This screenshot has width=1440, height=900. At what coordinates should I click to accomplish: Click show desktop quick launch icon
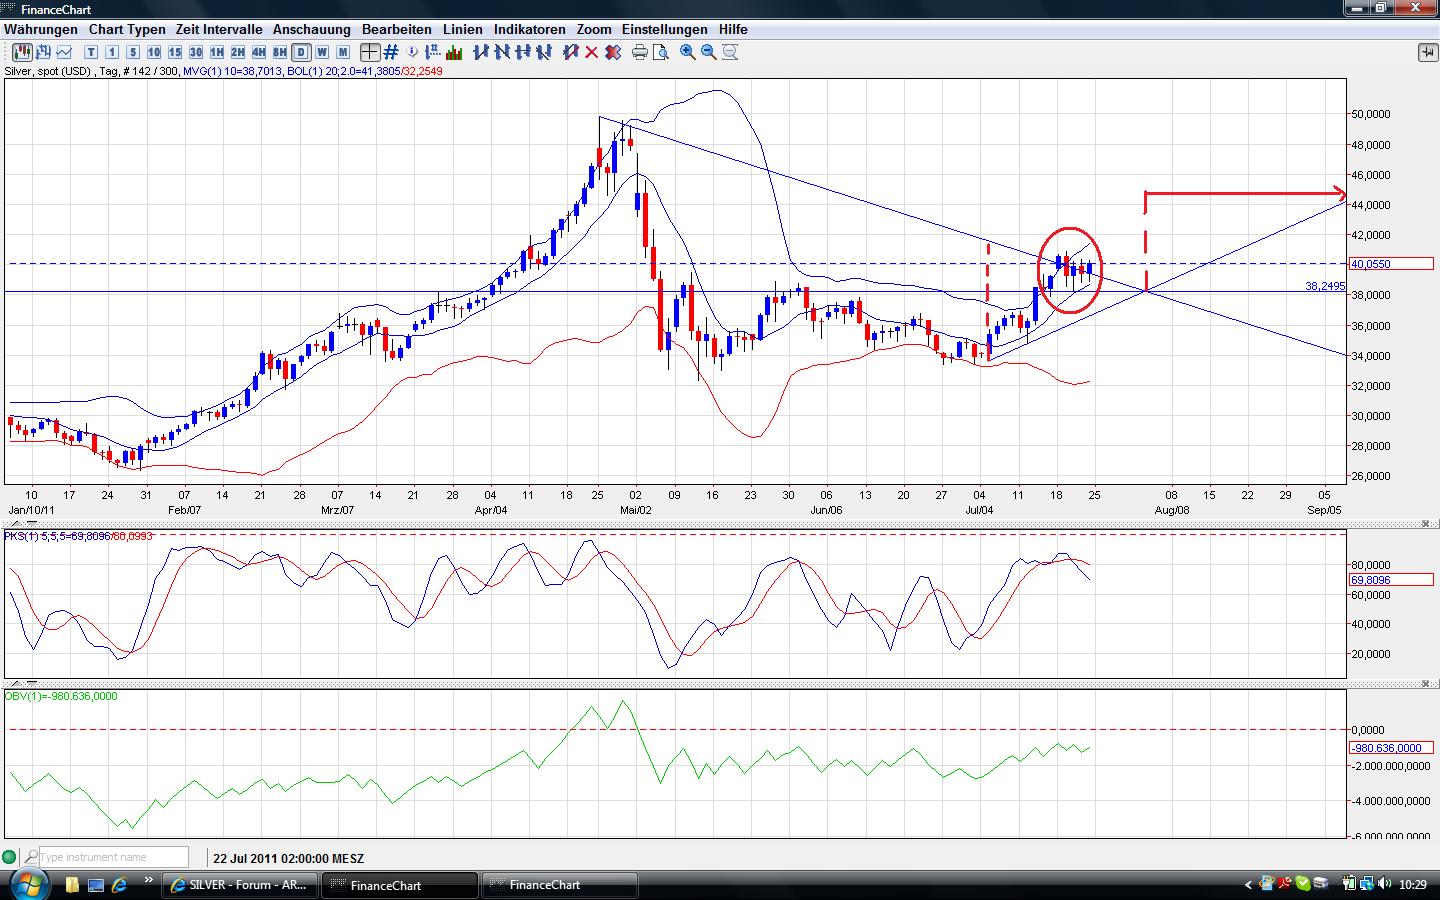[x=96, y=885]
